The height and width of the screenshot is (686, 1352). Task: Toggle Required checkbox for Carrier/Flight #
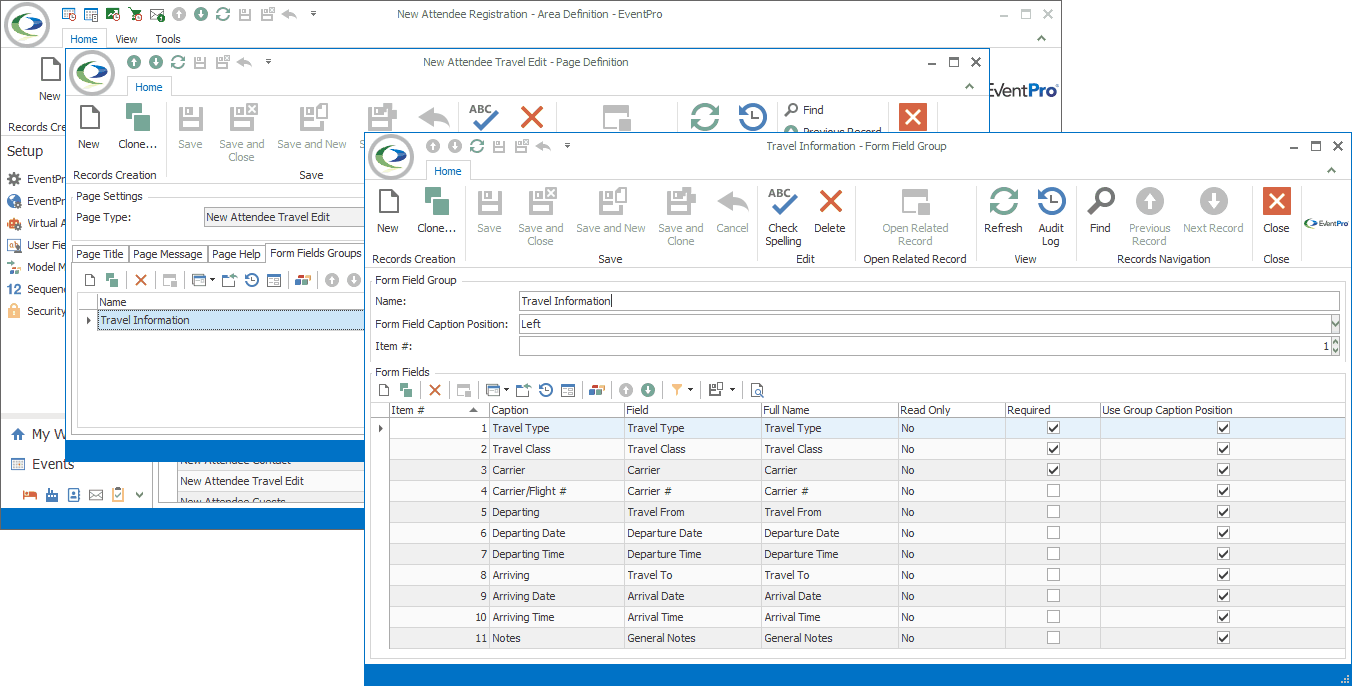tap(1052, 491)
